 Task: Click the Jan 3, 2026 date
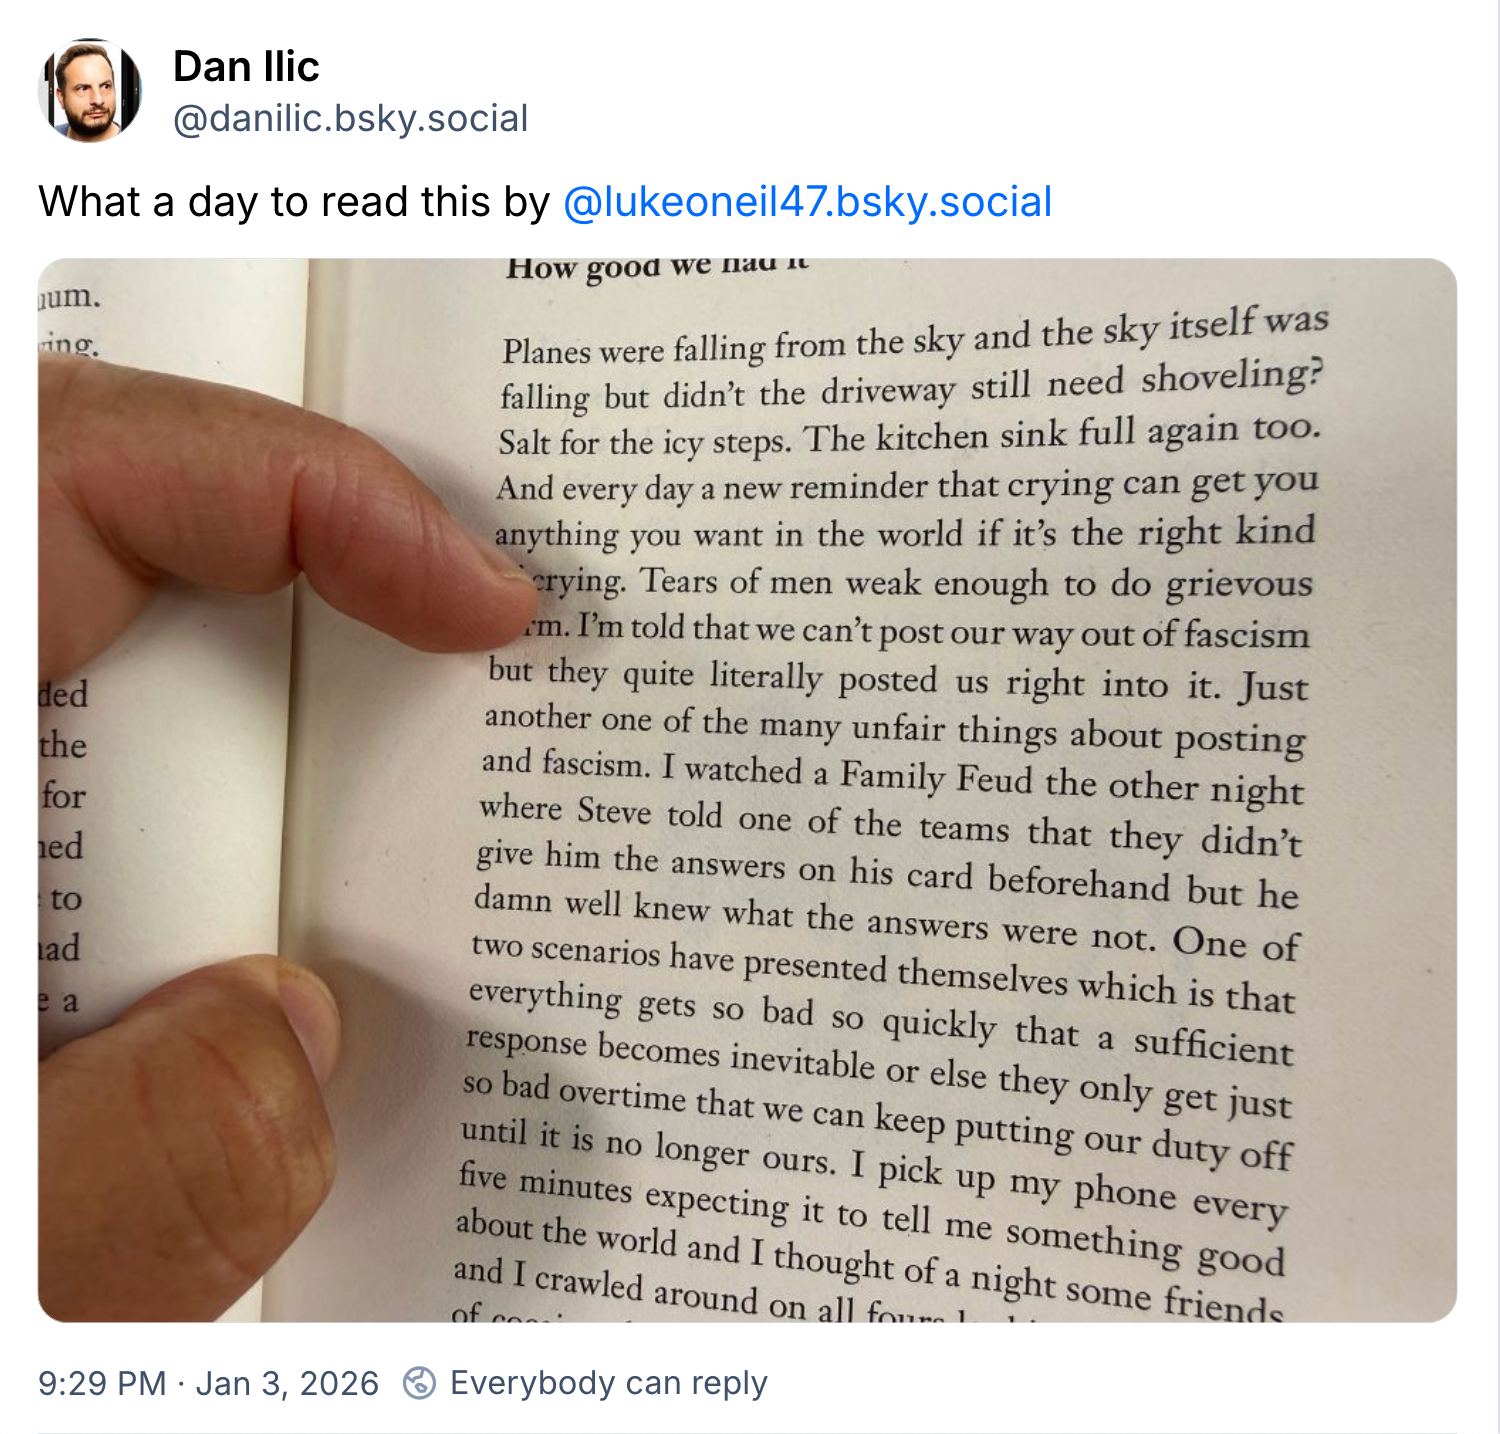point(287,1383)
